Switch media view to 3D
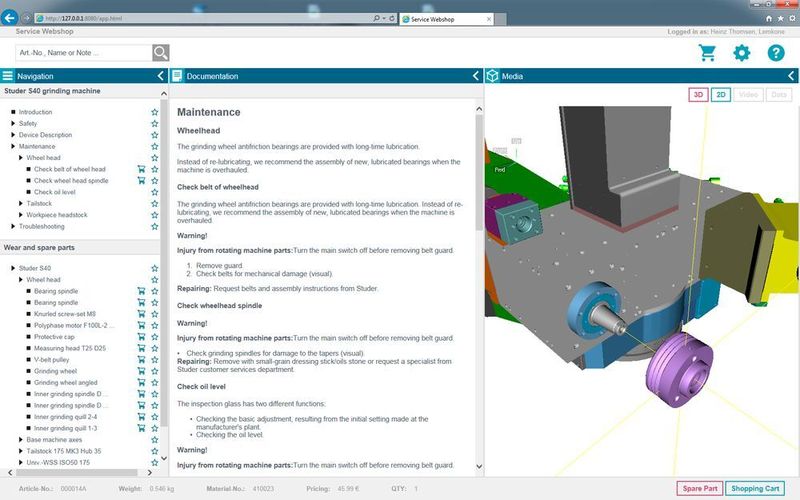Image resolution: width=800 pixels, height=500 pixels. pyautogui.click(x=699, y=95)
